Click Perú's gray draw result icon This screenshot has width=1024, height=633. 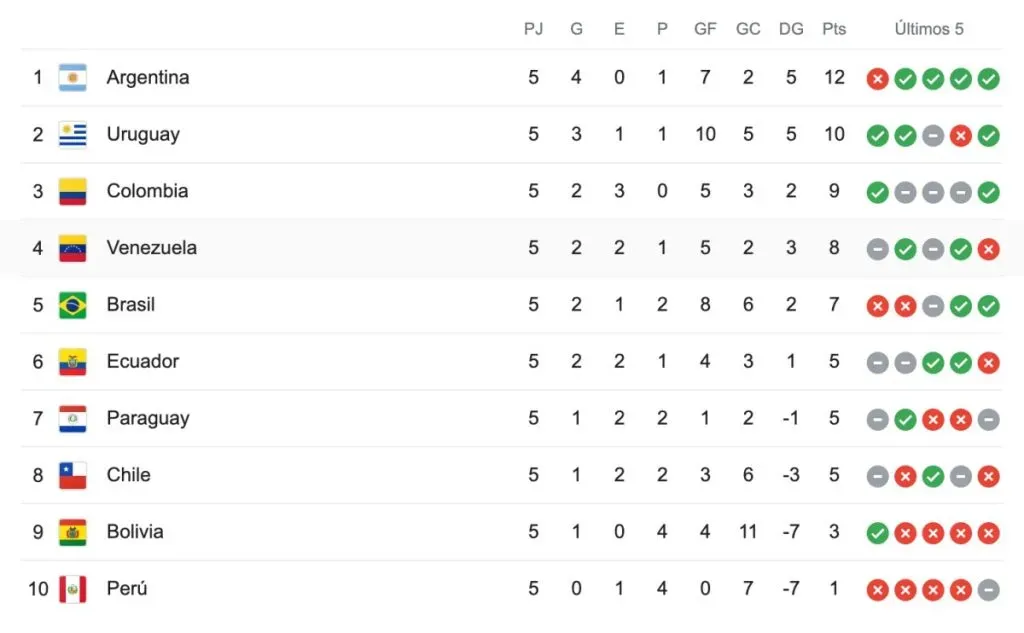(988, 590)
